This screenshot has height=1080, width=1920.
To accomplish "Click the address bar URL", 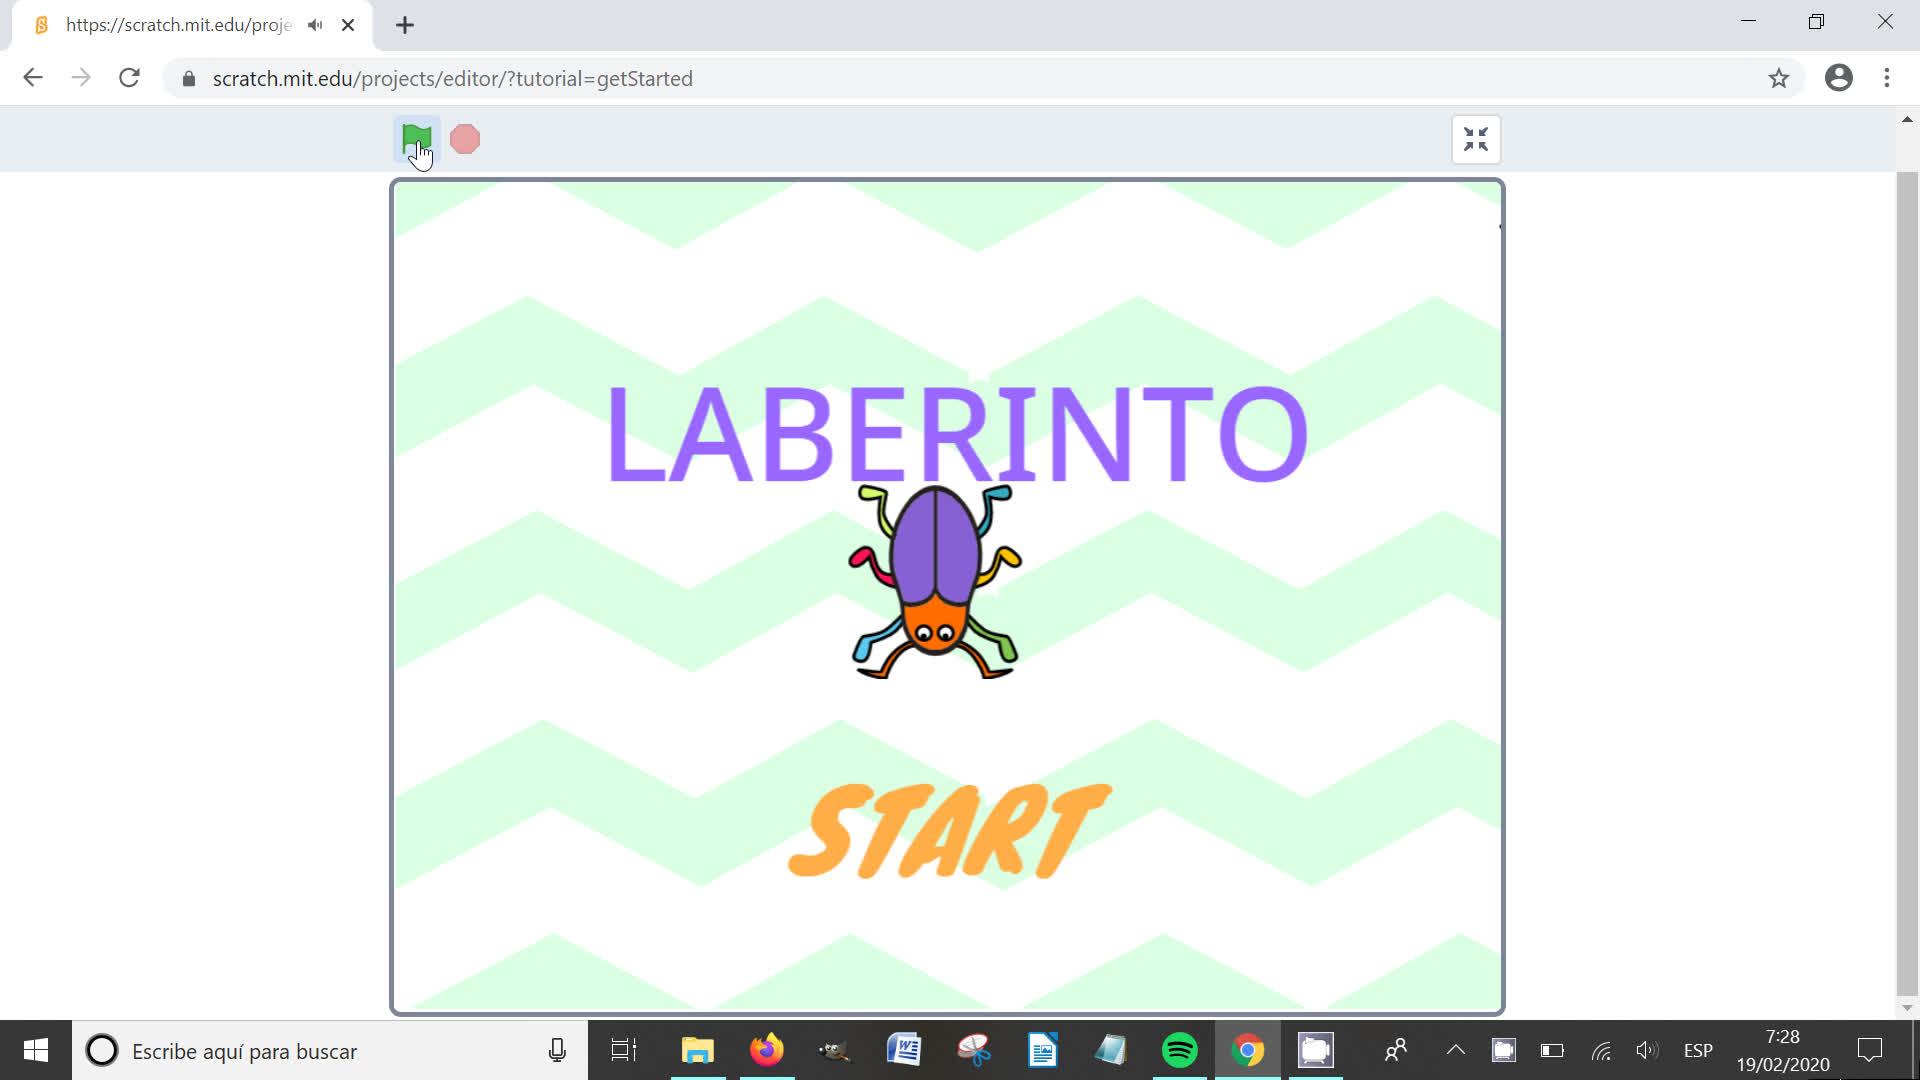I will 452,78.
